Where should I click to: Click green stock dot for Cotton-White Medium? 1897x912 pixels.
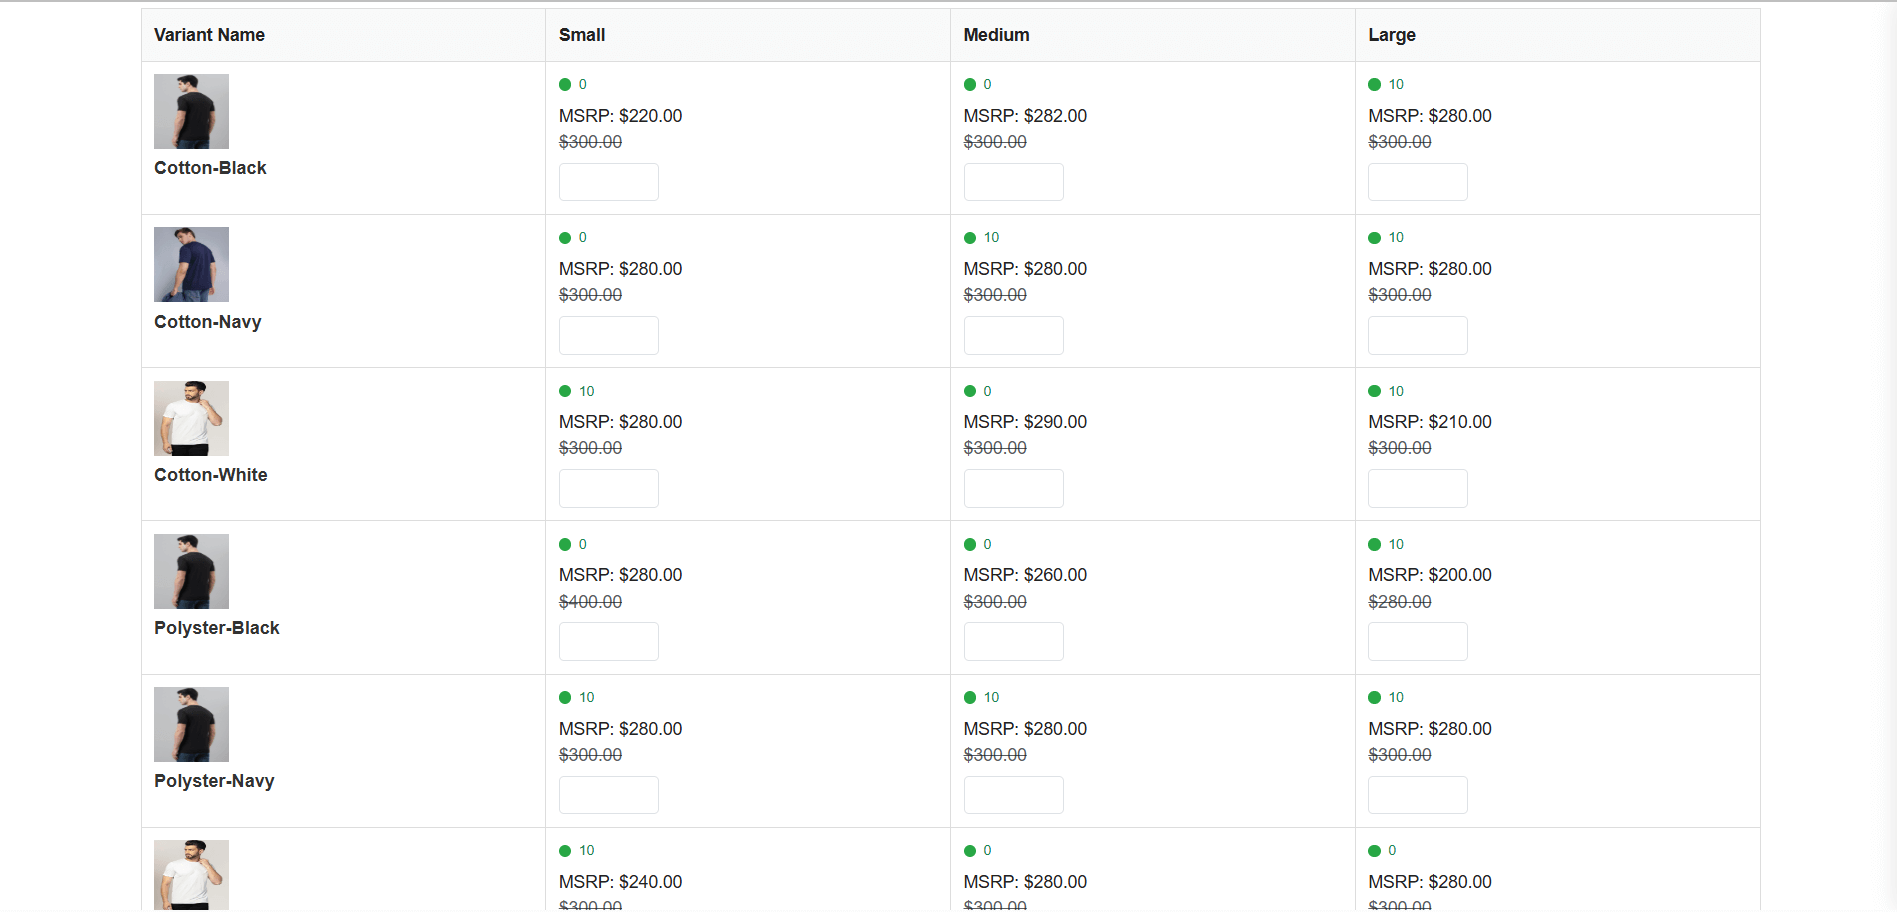pyautogui.click(x=970, y=391)
